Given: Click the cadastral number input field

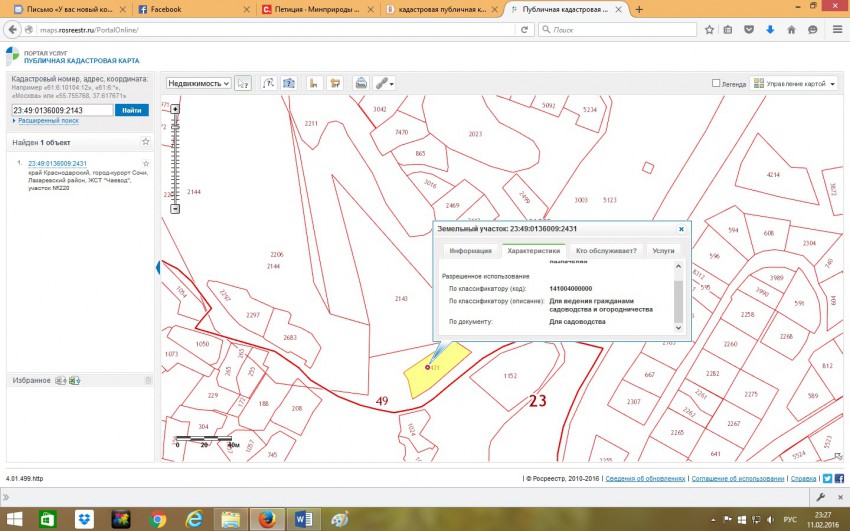Looking at the screenshot, I should [61, 110].
